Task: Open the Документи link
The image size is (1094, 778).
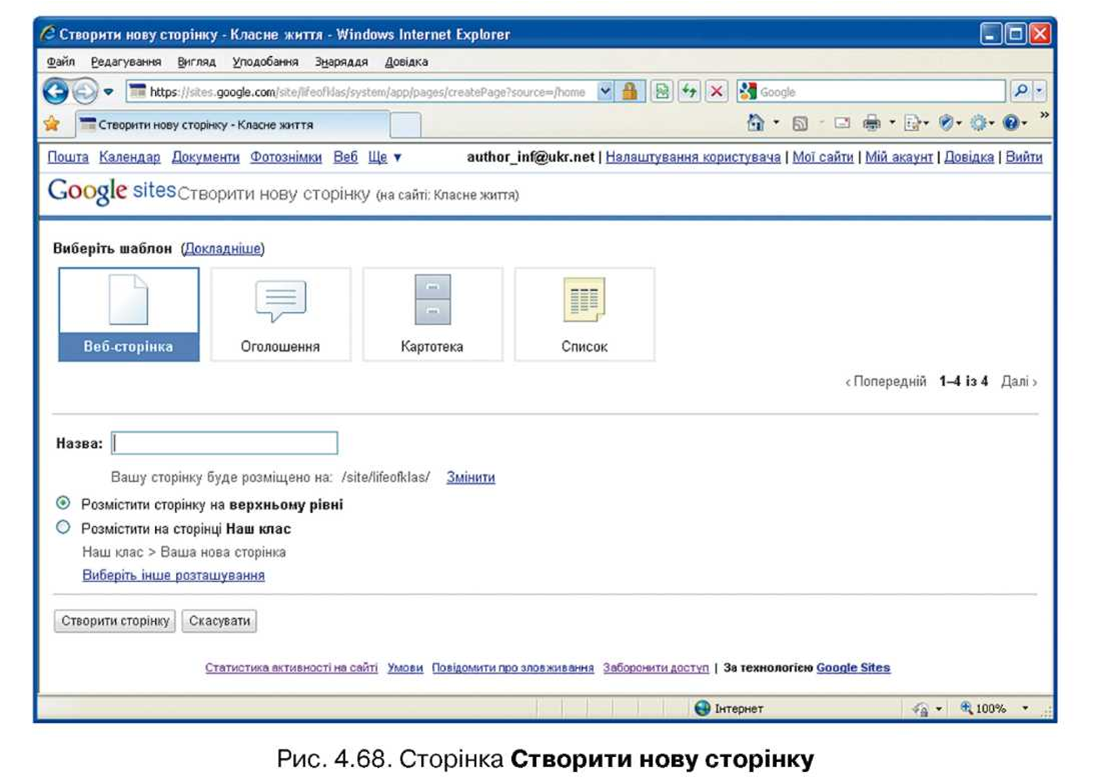Action: pos(205,157)
